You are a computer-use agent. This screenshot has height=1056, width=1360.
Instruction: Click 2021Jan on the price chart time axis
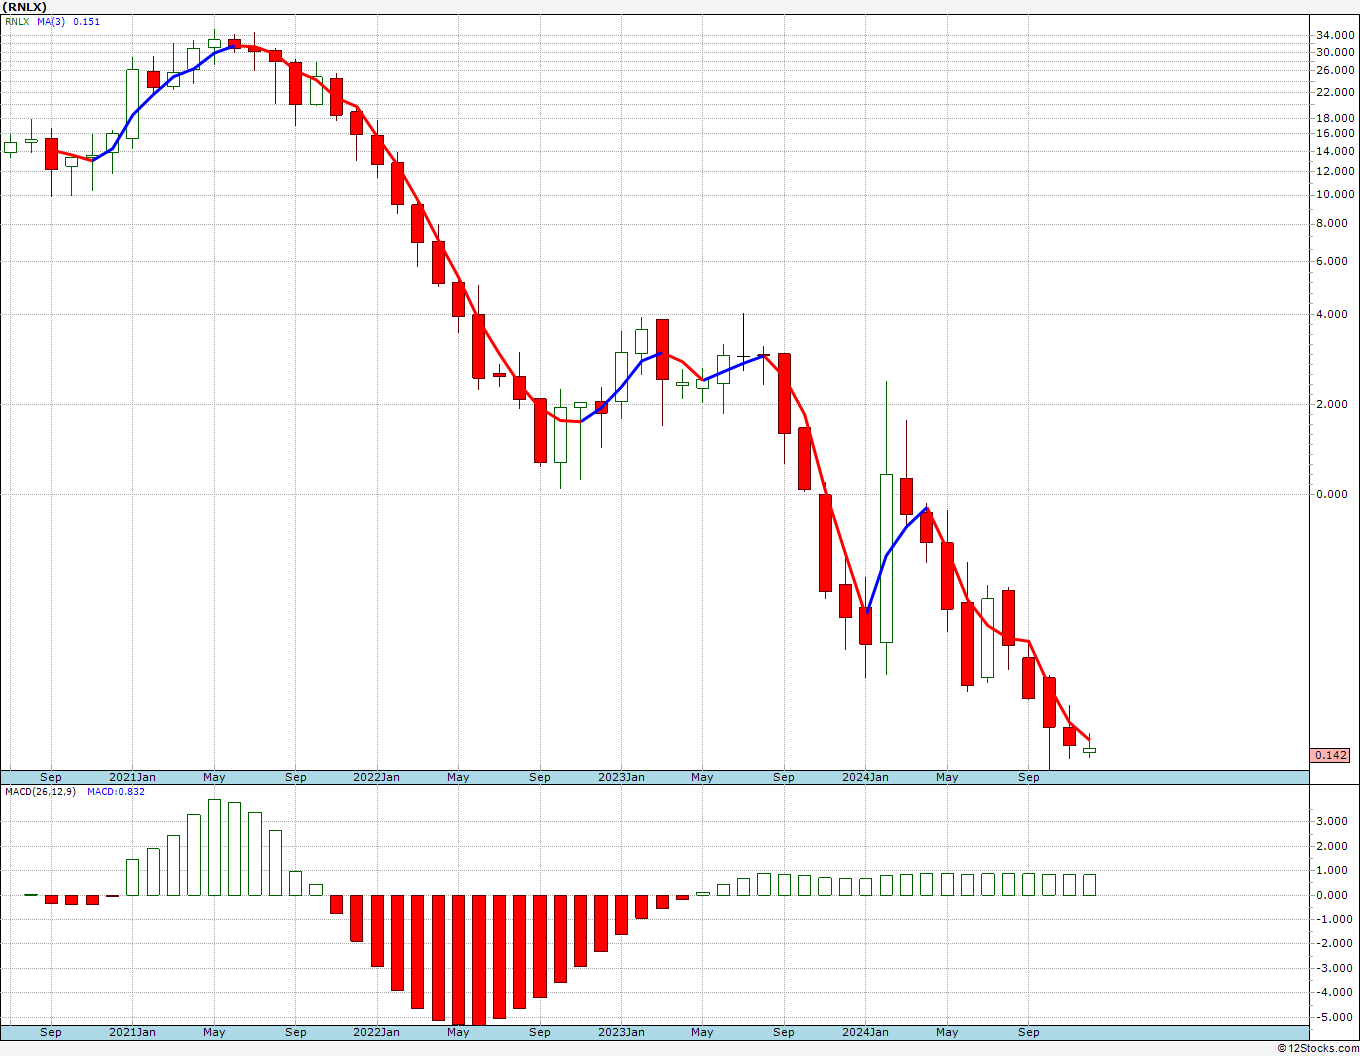click(132, 777)
